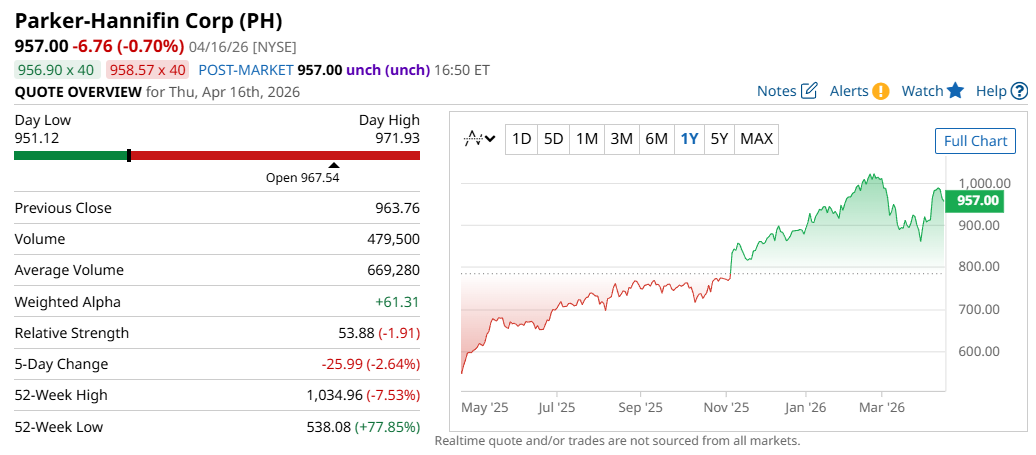Show the MAX chart range
Image resolution: width=1036 pixels, height=455 pixels.
coord(756,139)
